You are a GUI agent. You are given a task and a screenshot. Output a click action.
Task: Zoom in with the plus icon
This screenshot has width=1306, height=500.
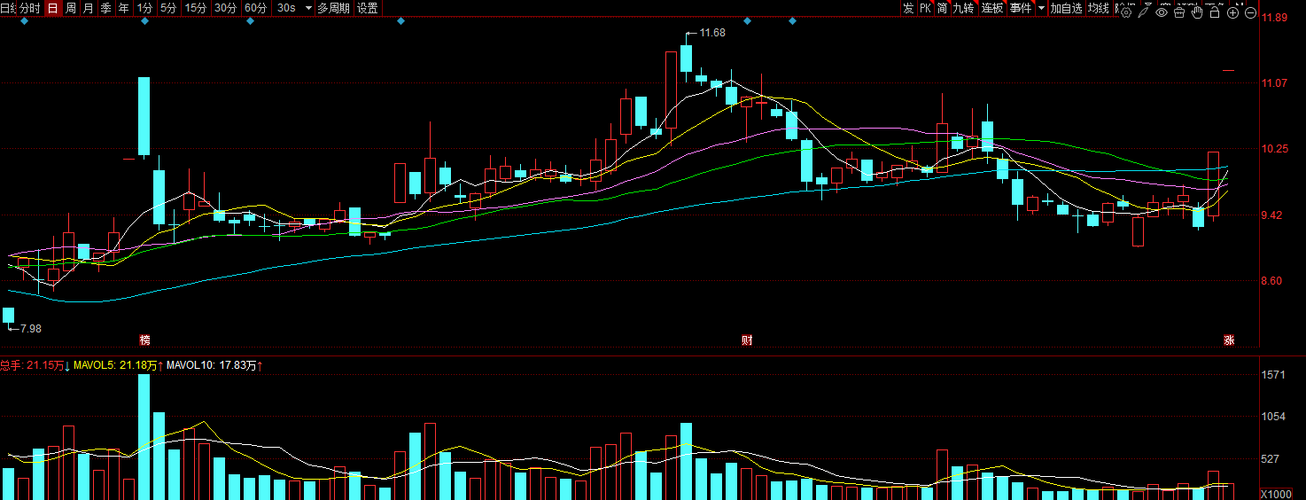[x=1233, y=13]
